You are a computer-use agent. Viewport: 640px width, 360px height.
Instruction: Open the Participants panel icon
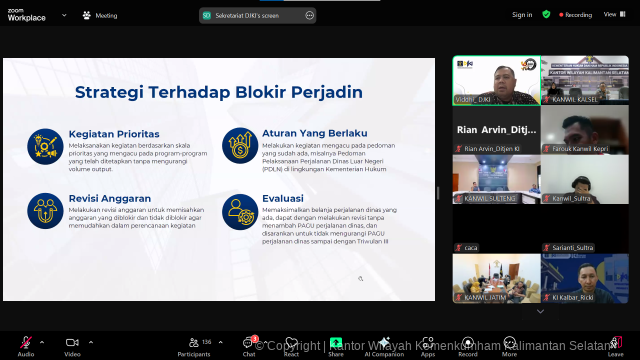[194, 342]
